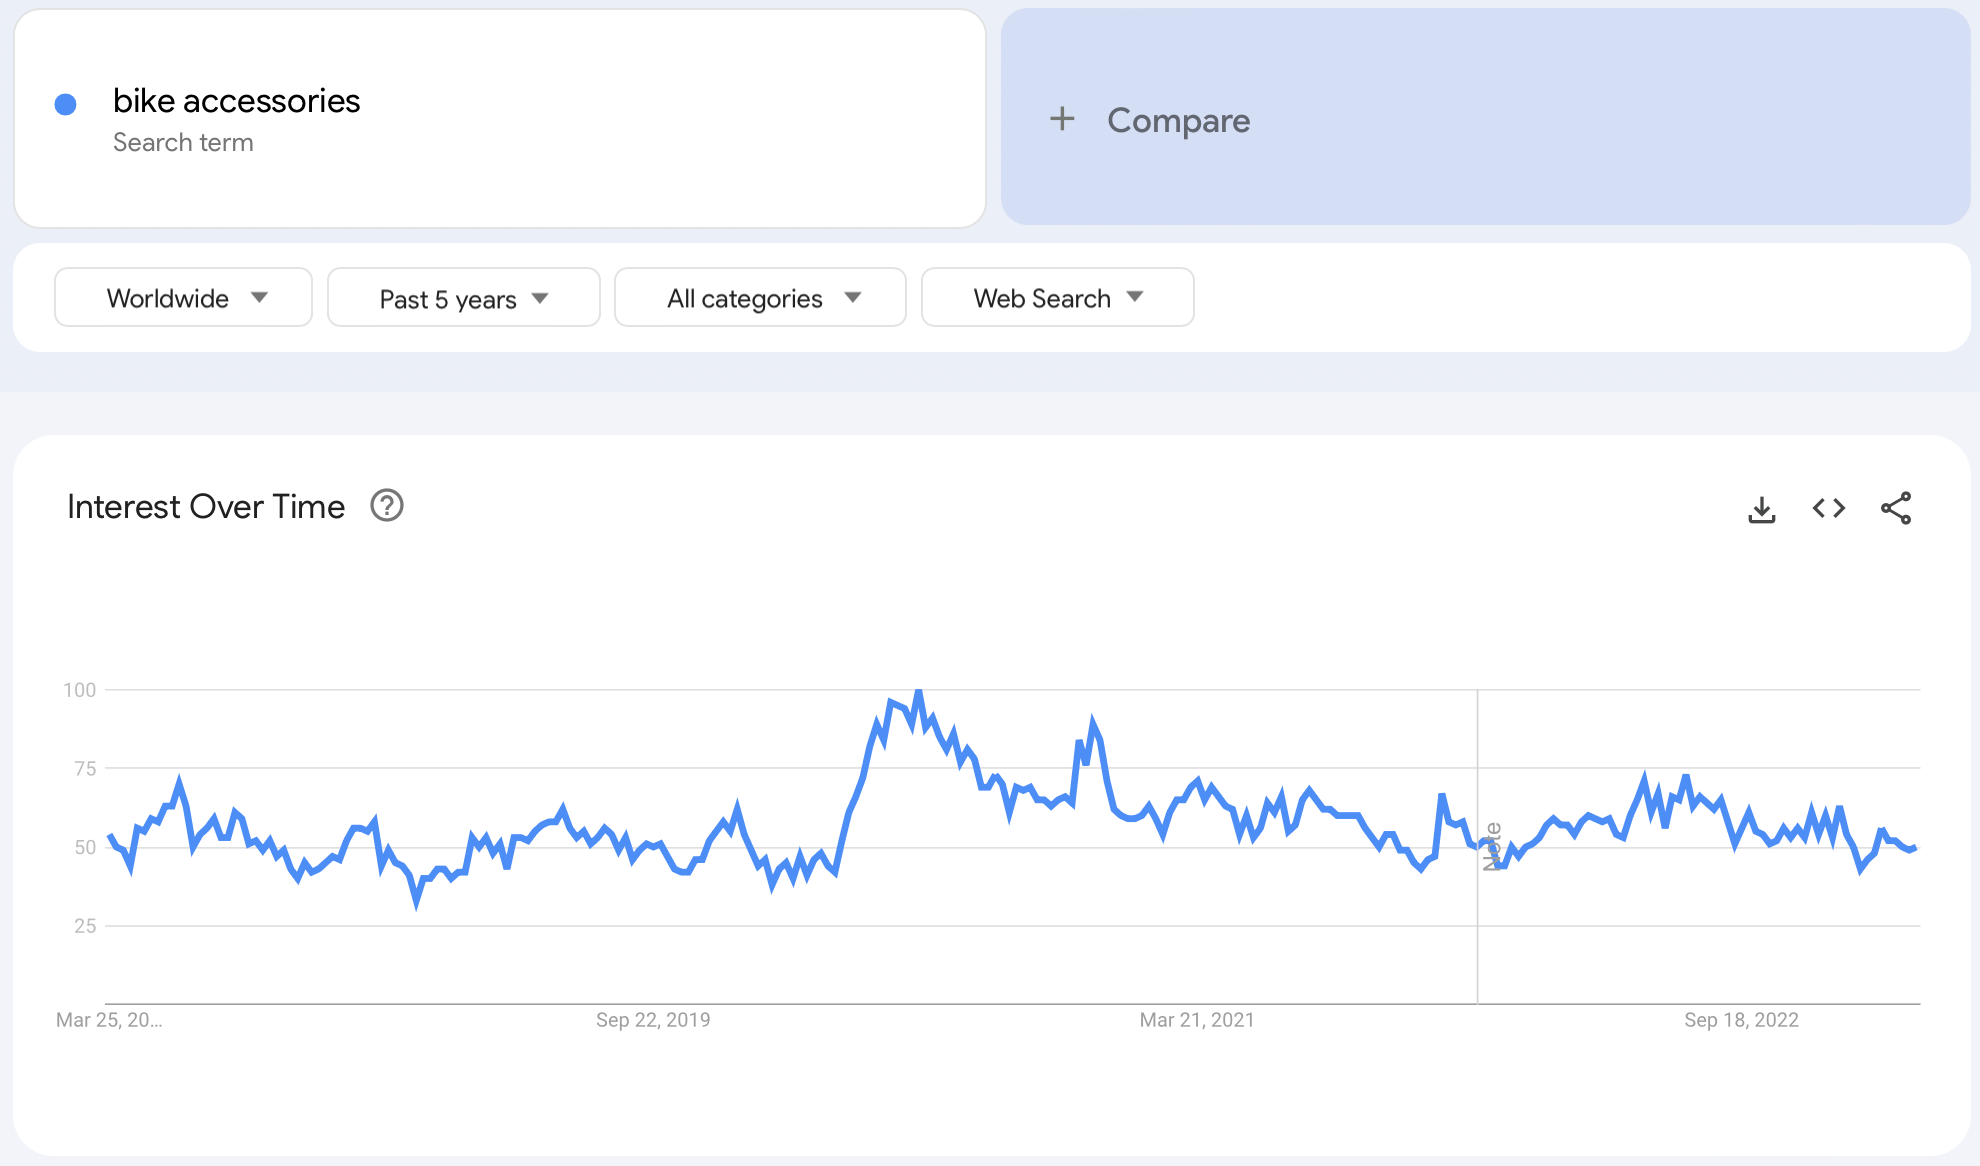Download the Interest Over Time data
Viewport: 1980px width, 1166px height.
pos(1761,509)
